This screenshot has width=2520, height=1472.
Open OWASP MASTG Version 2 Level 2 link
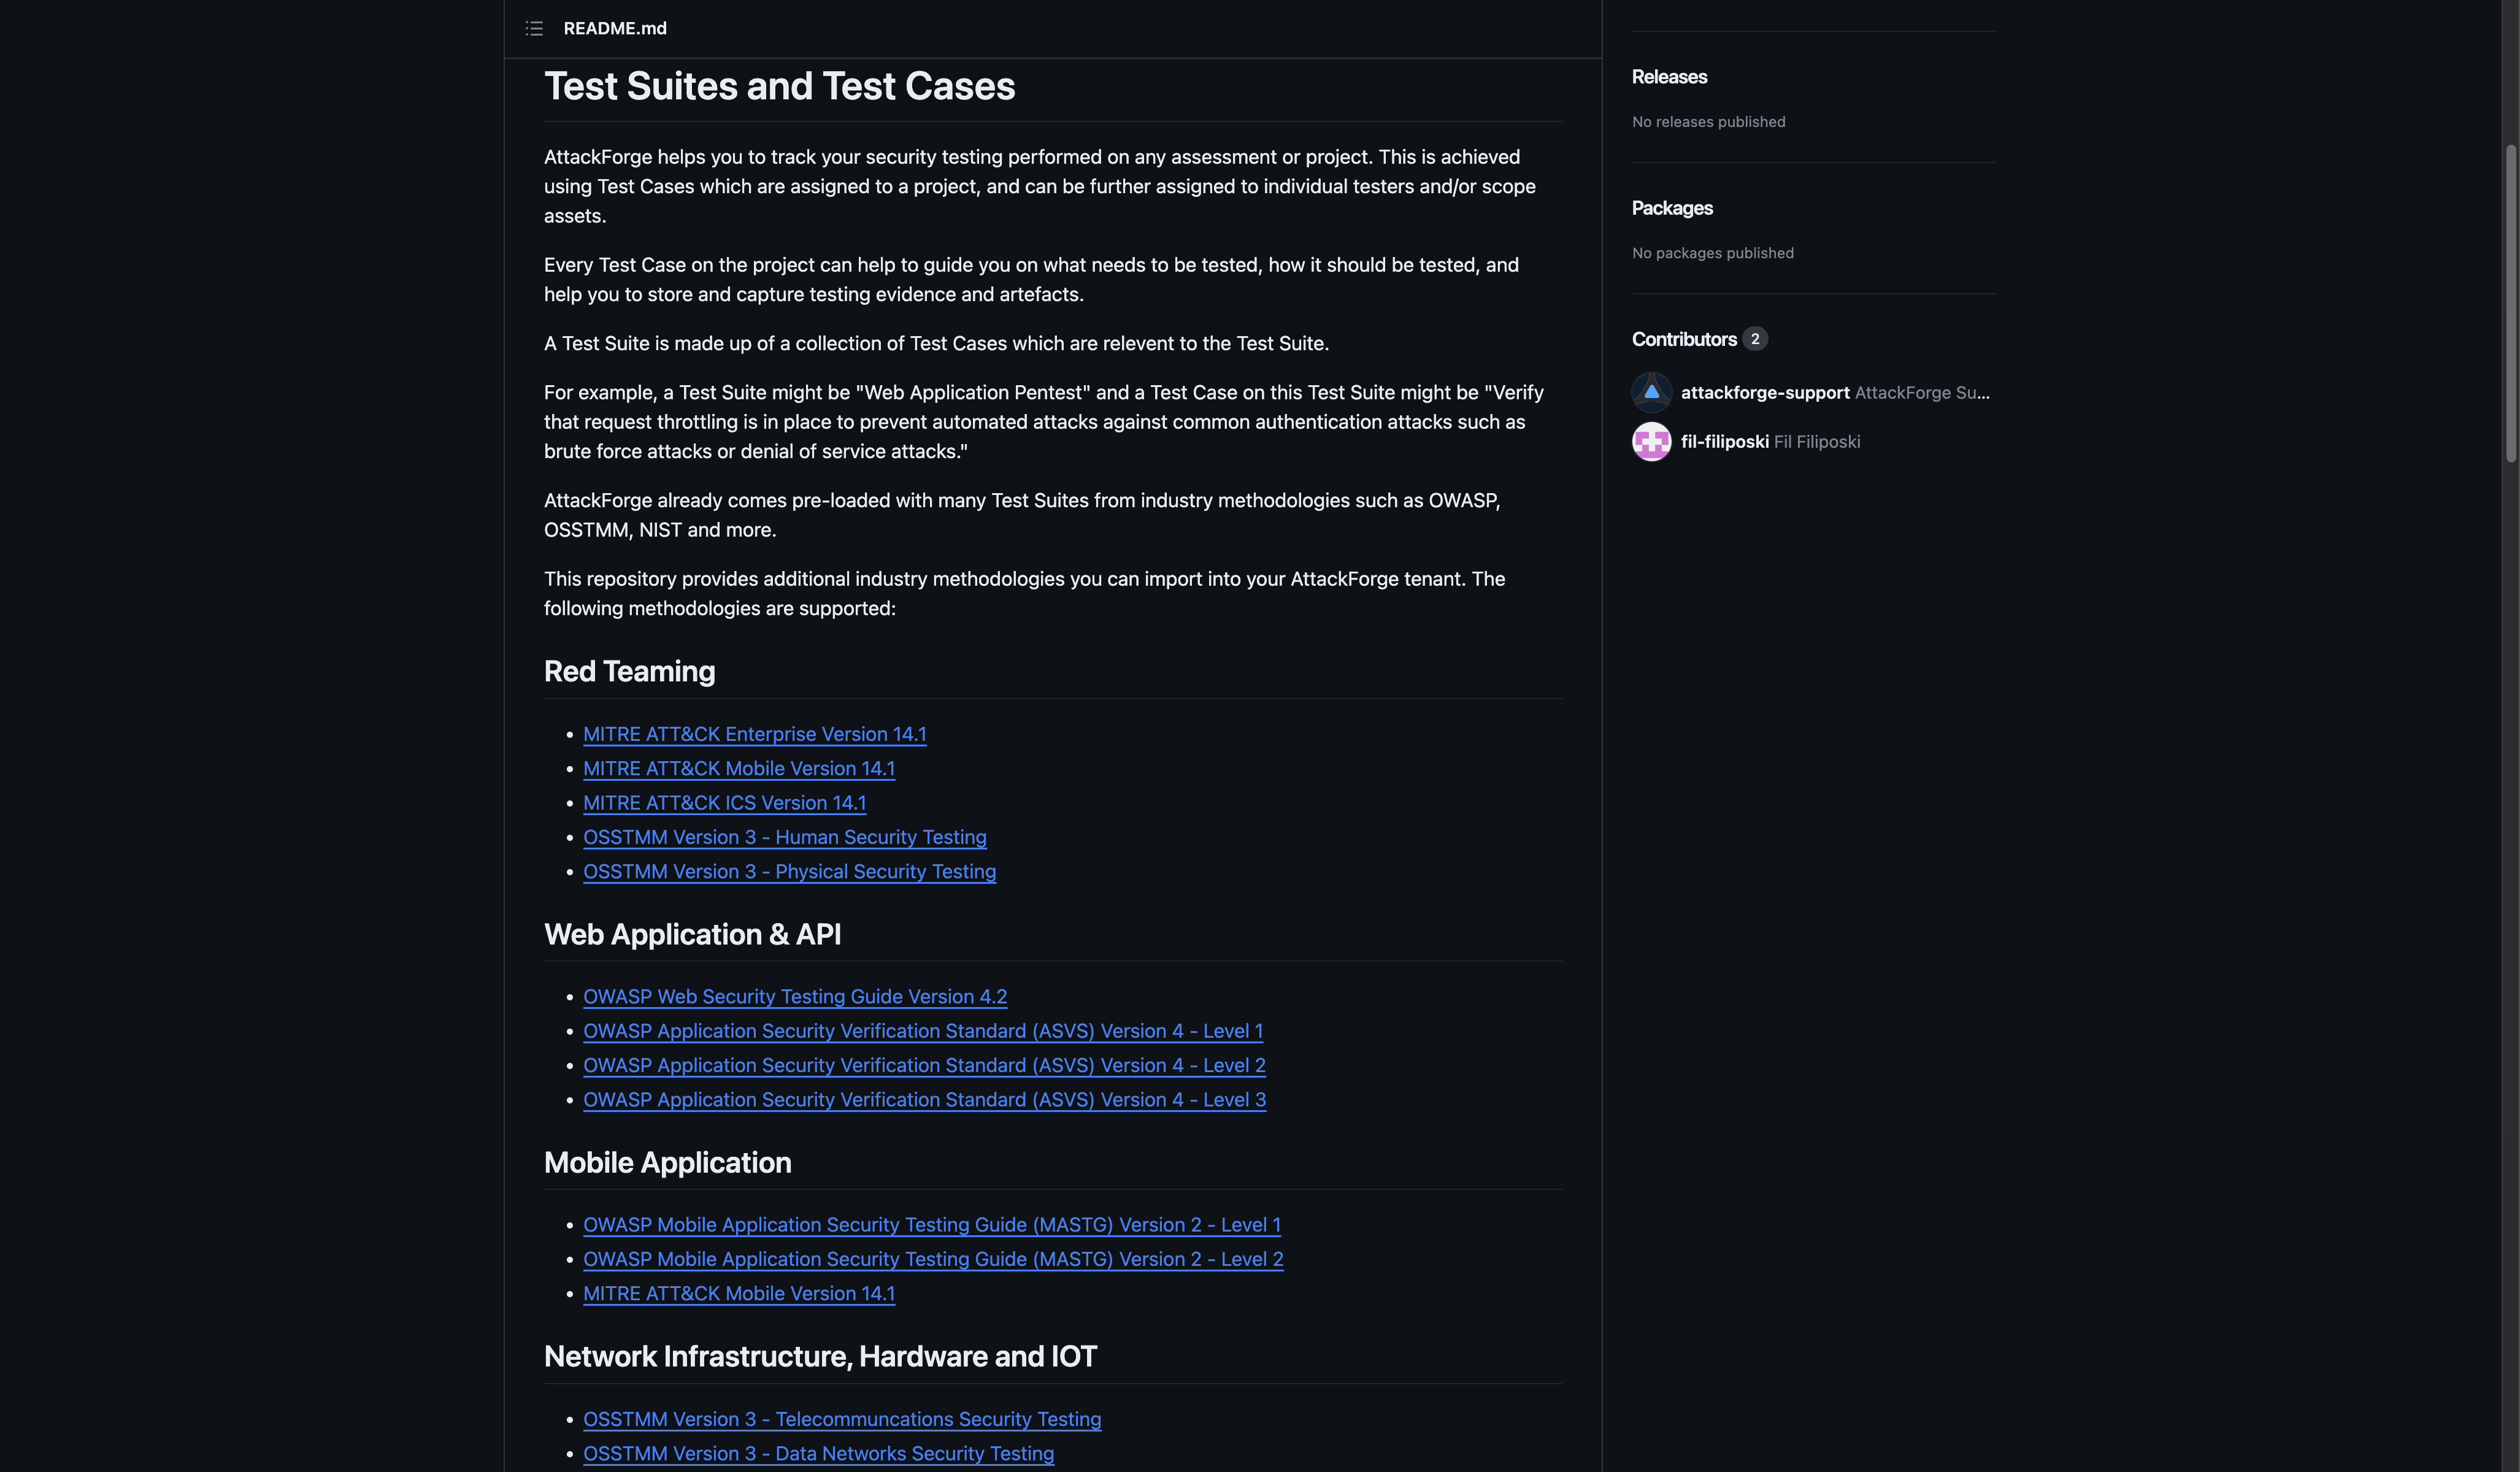coord(934,1259)
